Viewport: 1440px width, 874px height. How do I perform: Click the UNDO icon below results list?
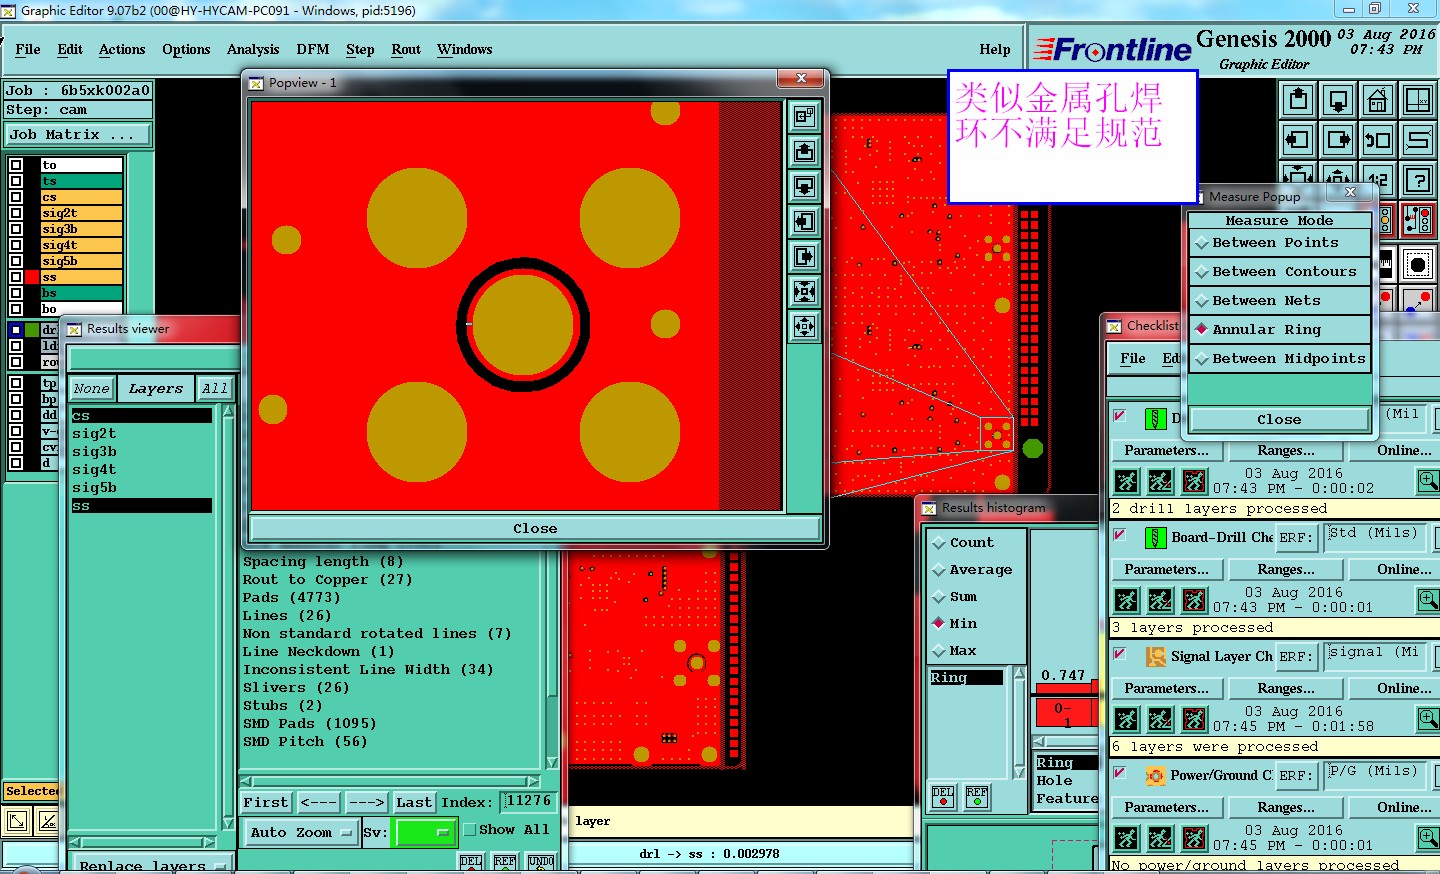(x=541, y=863)
